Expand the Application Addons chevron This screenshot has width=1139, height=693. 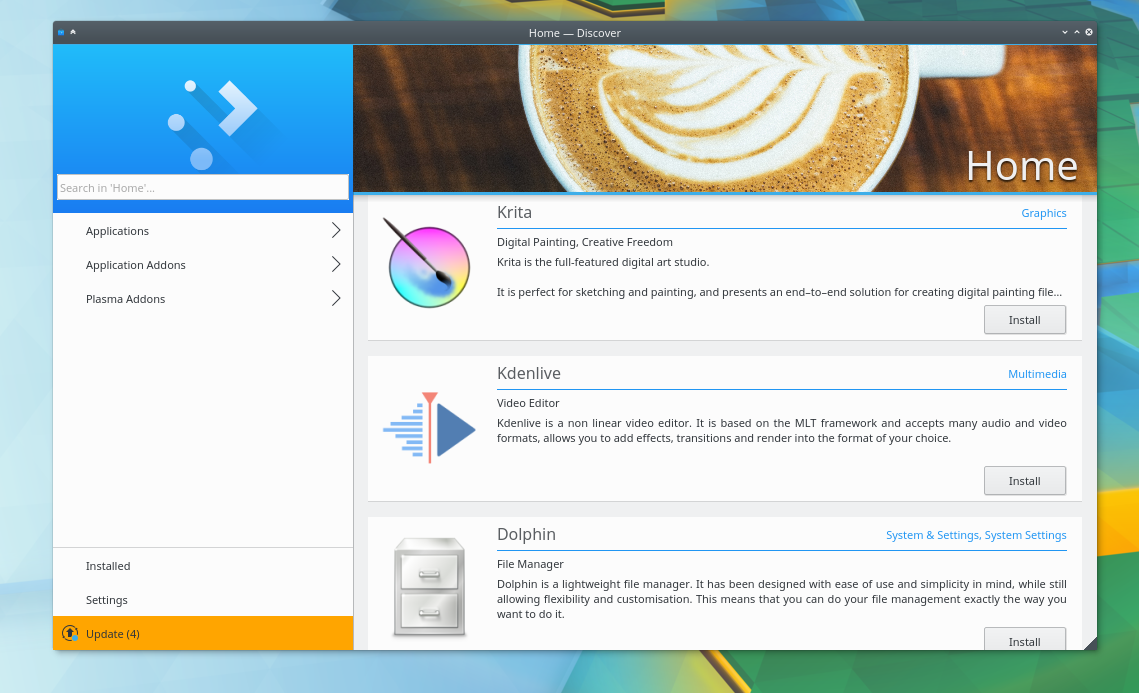pos(336,264)
